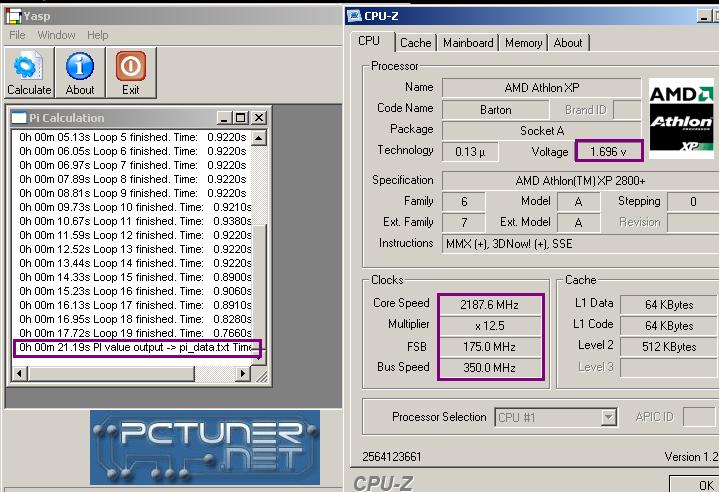This screenshot has width=719, height=492.
Task: Click the L1 Data 64 KBytes field
Action: pos(669,305)
